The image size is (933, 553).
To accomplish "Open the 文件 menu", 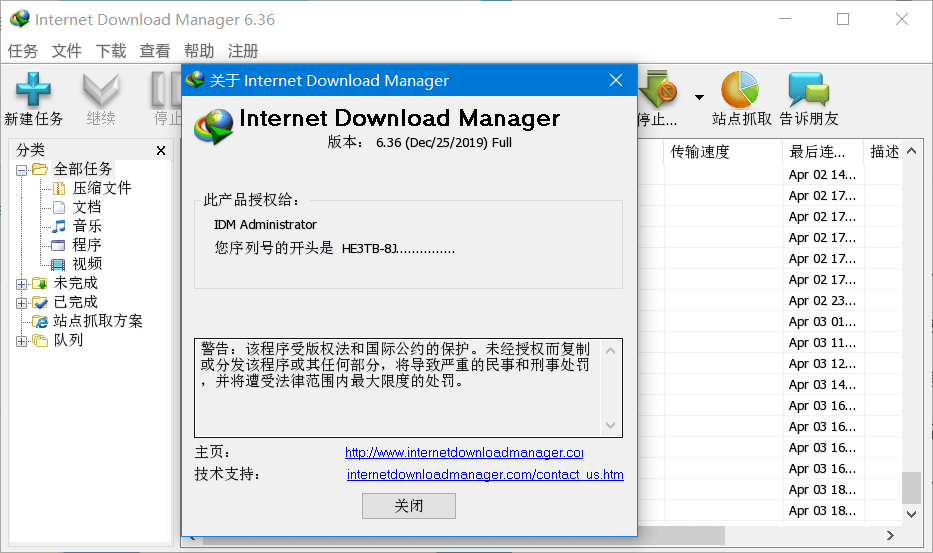I will pyautogui.click(x=67, y=51).
